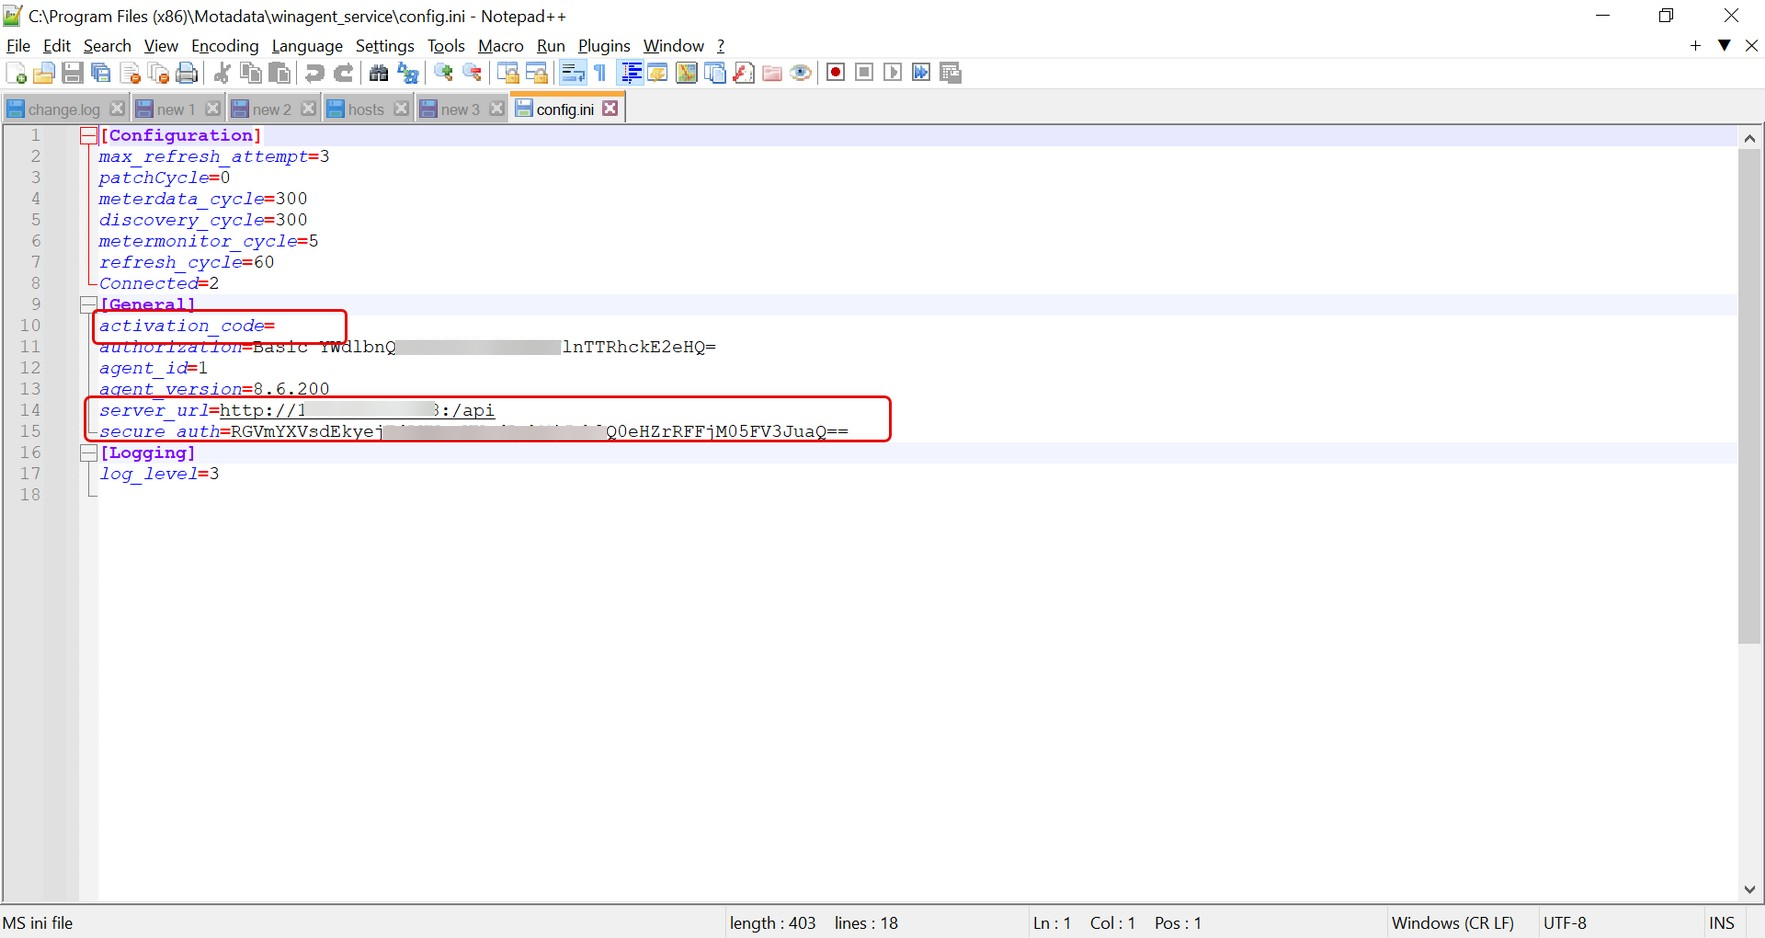Click the Close All documents icon
The image size is (1765, 938).
(158, 73)
